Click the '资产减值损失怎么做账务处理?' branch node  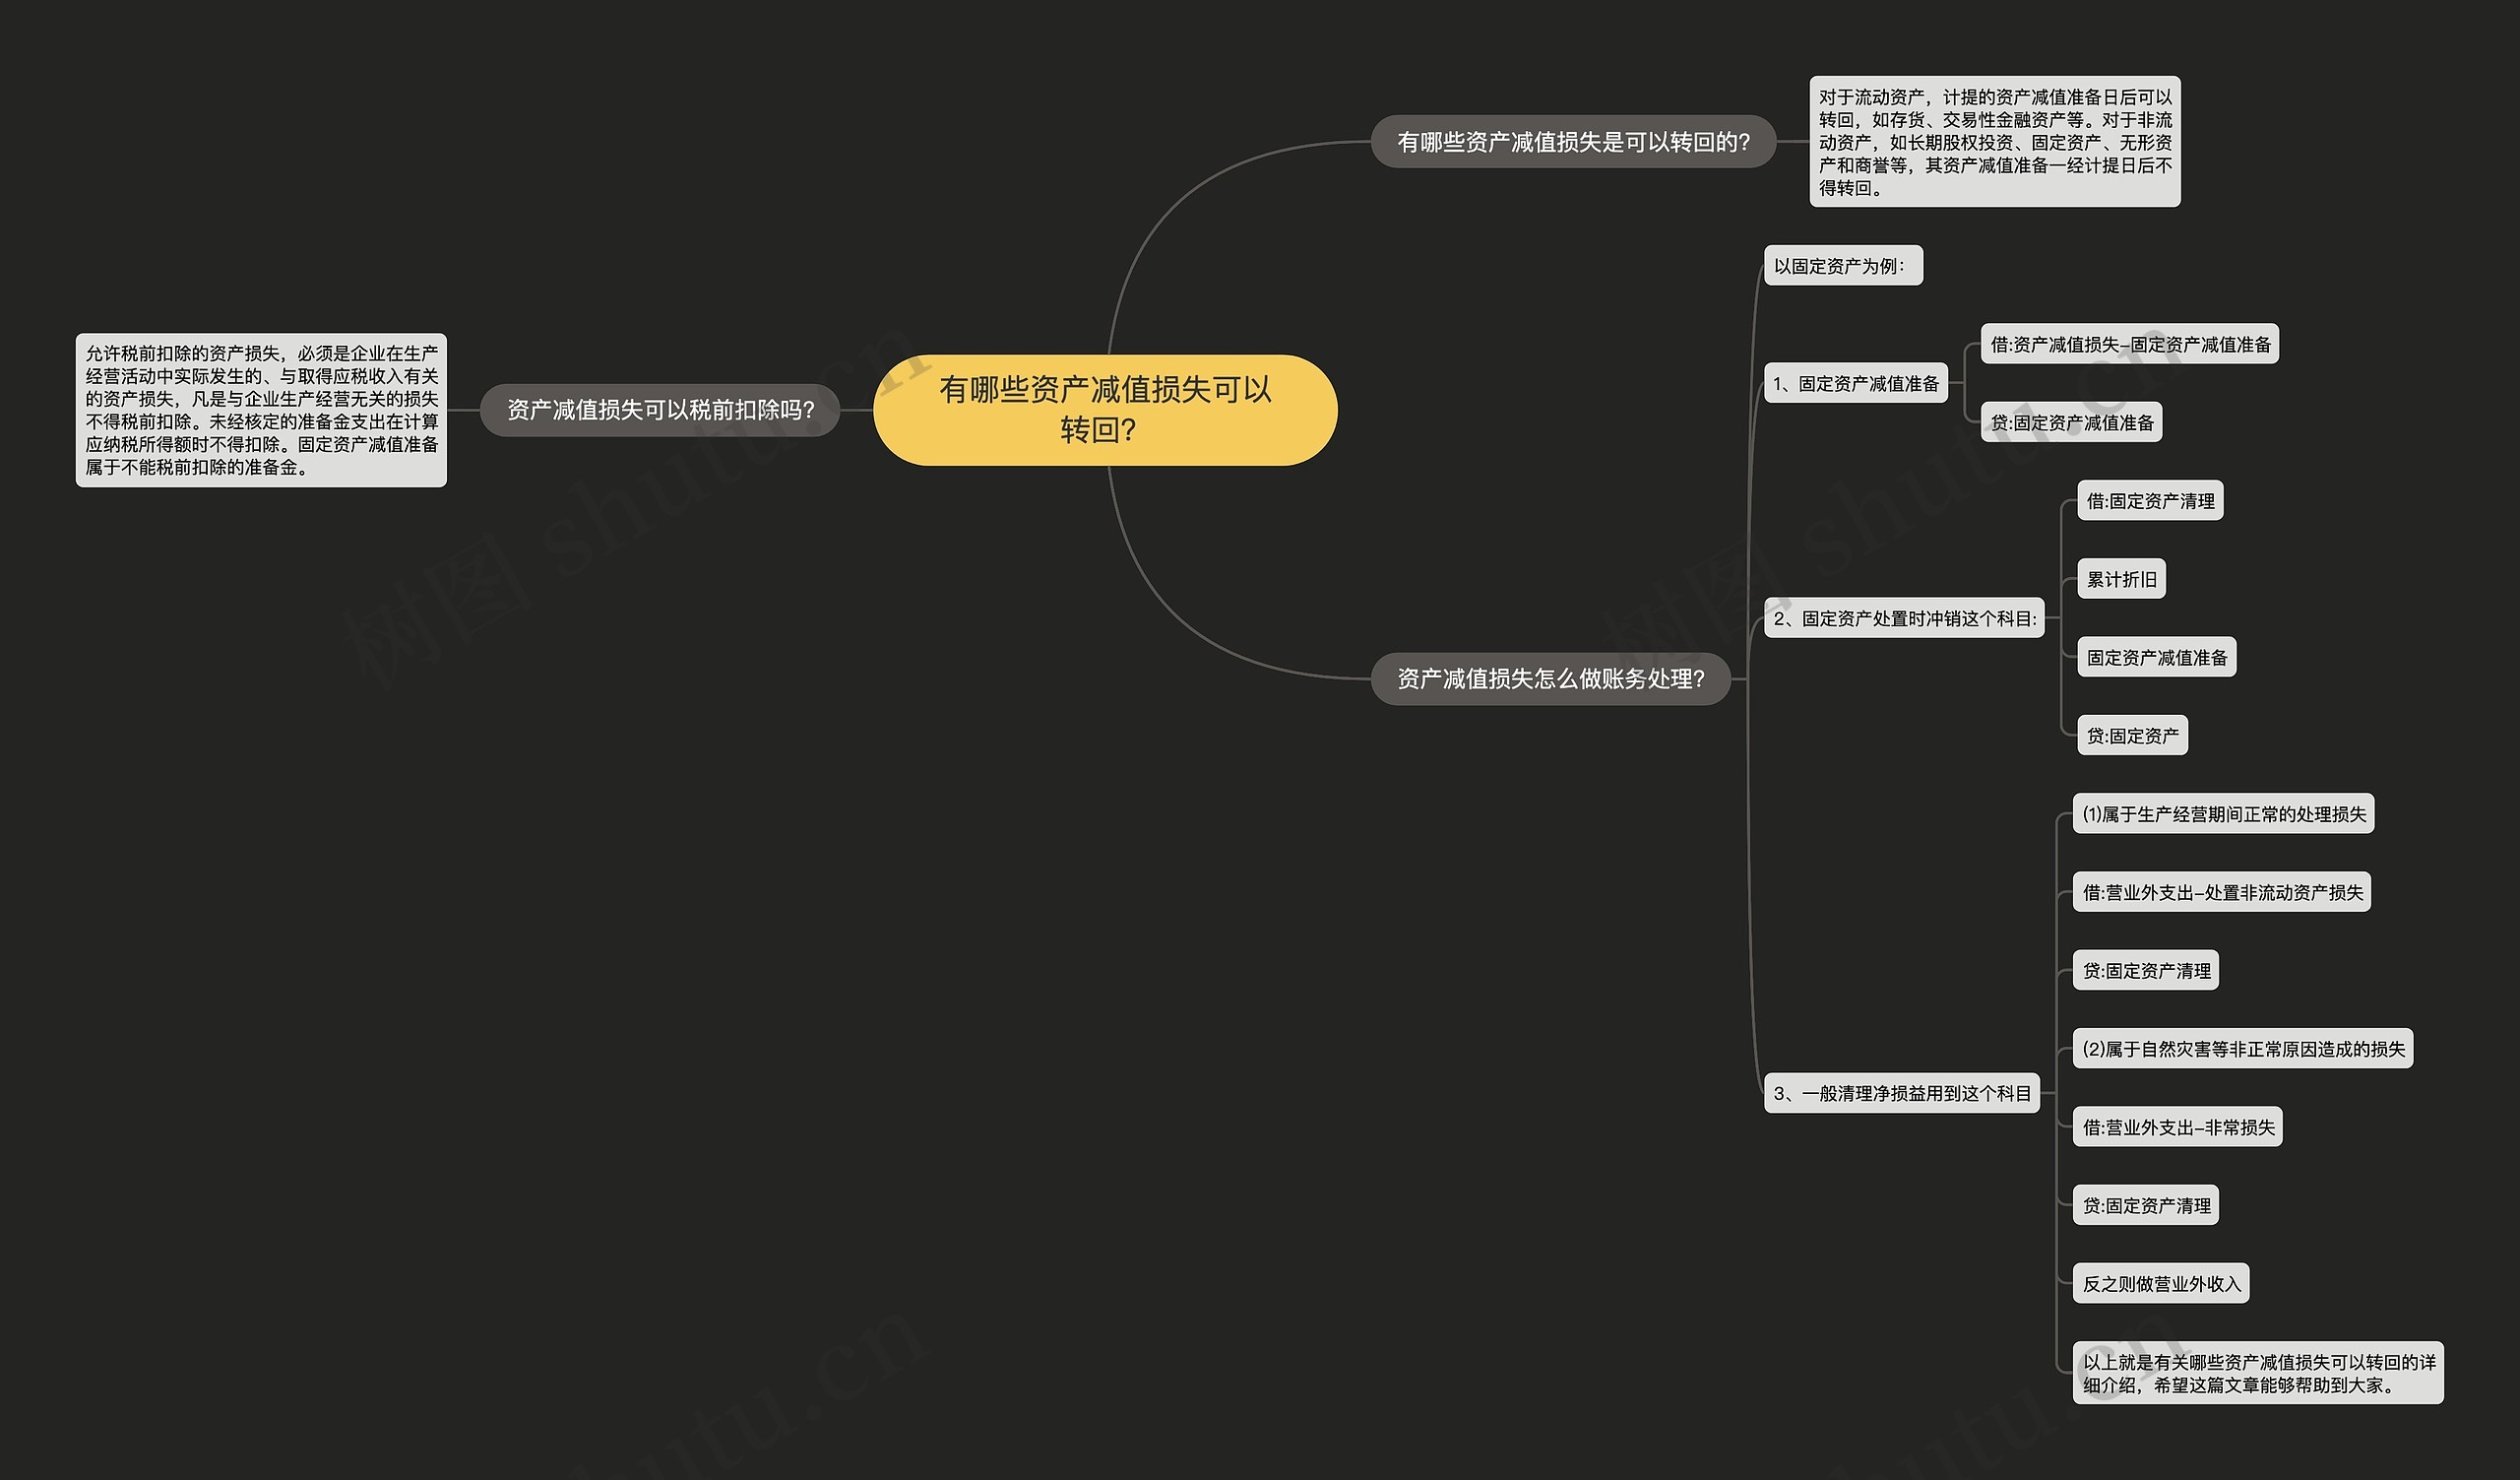coord(1550,679)
